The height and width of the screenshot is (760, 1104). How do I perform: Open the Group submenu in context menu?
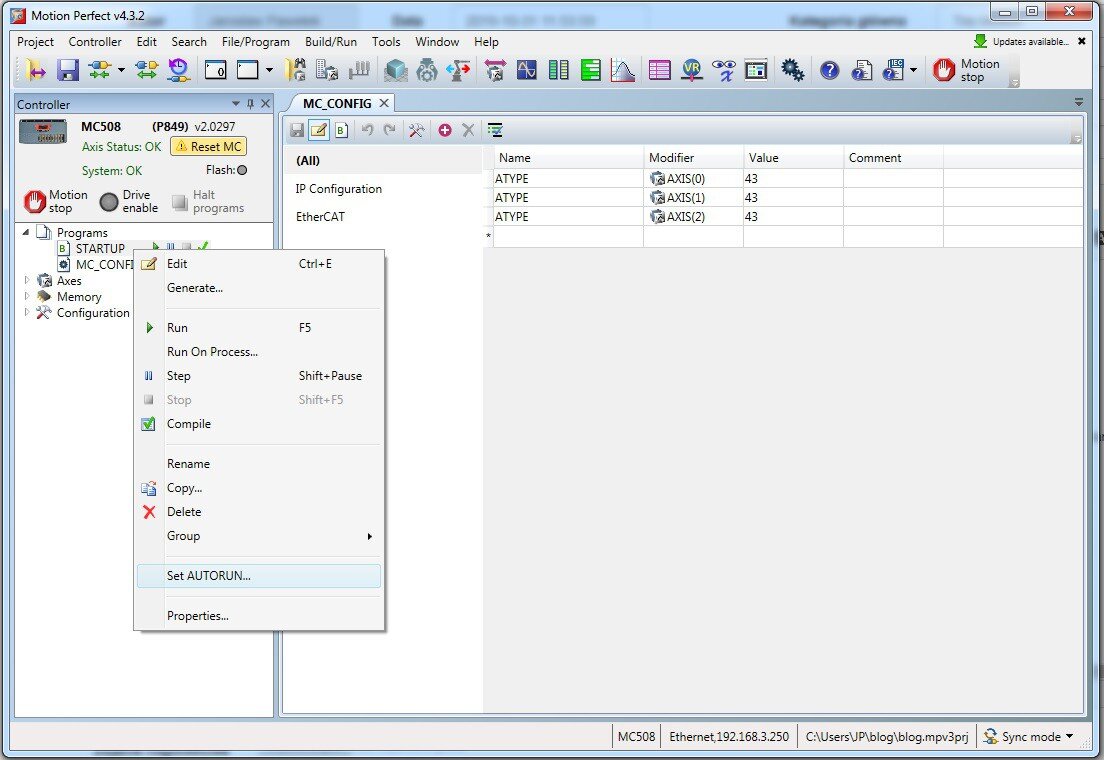(259, 536)
